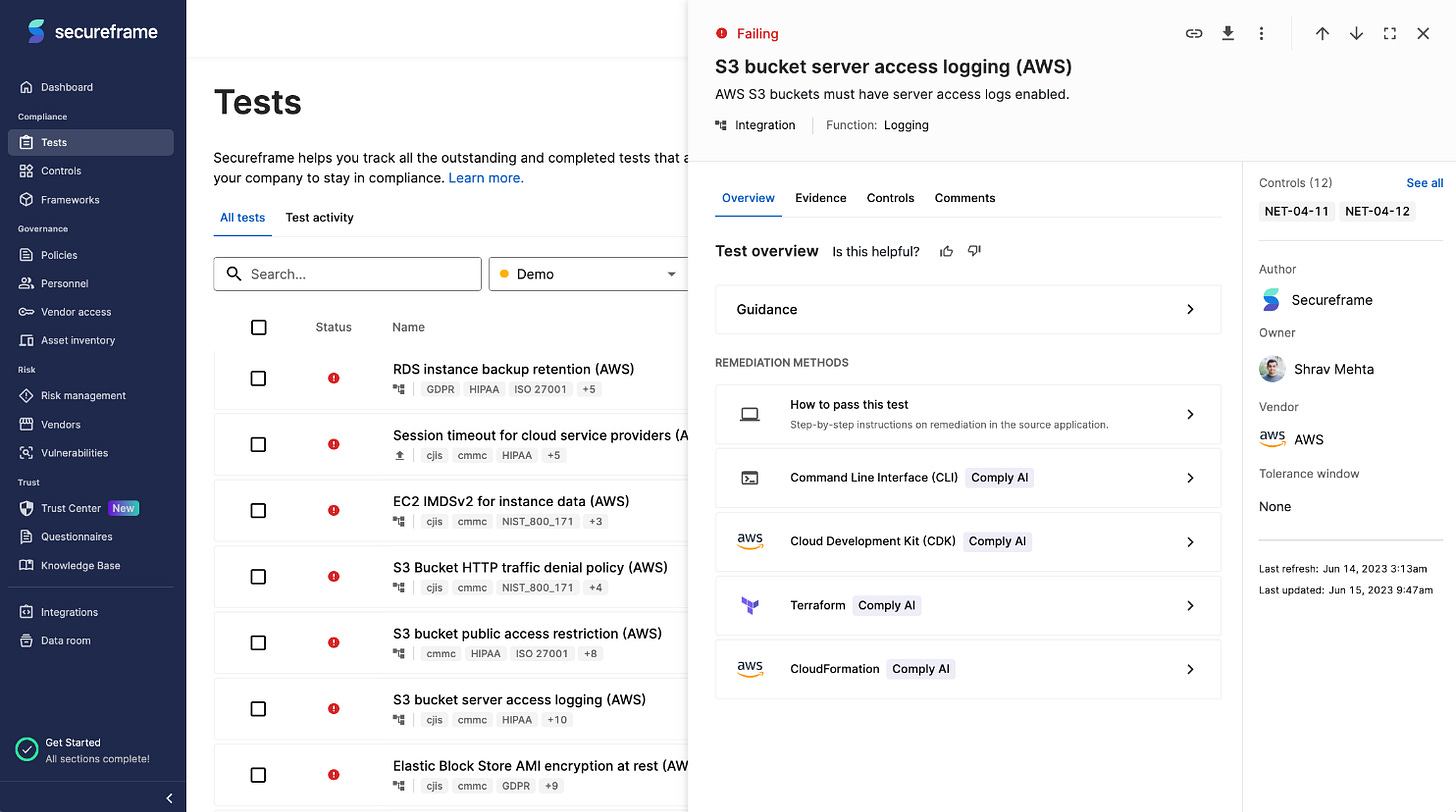
Task: Open the Comments tab
Action: [x=965, y=198]
